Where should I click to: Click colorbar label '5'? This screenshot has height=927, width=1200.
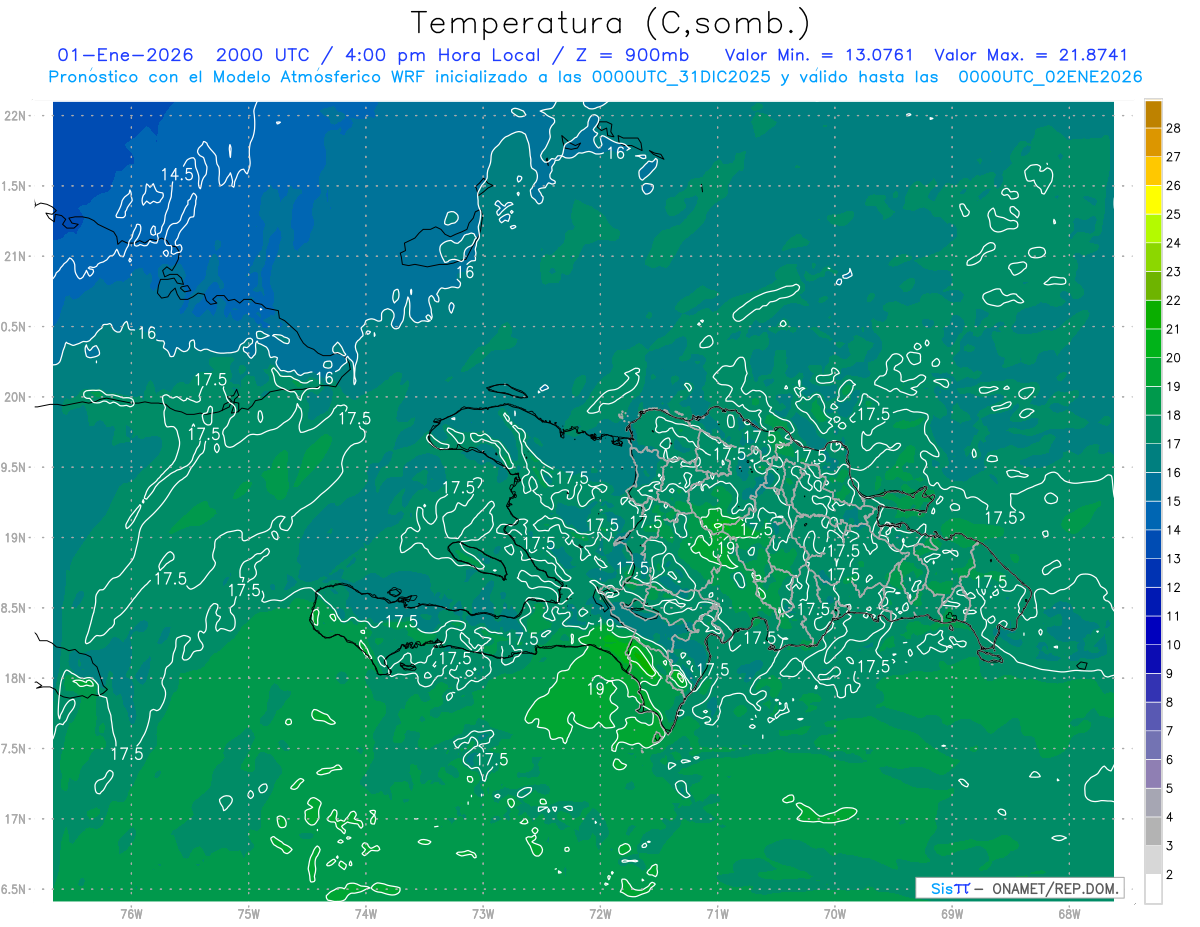click(x=1170, y=789)
